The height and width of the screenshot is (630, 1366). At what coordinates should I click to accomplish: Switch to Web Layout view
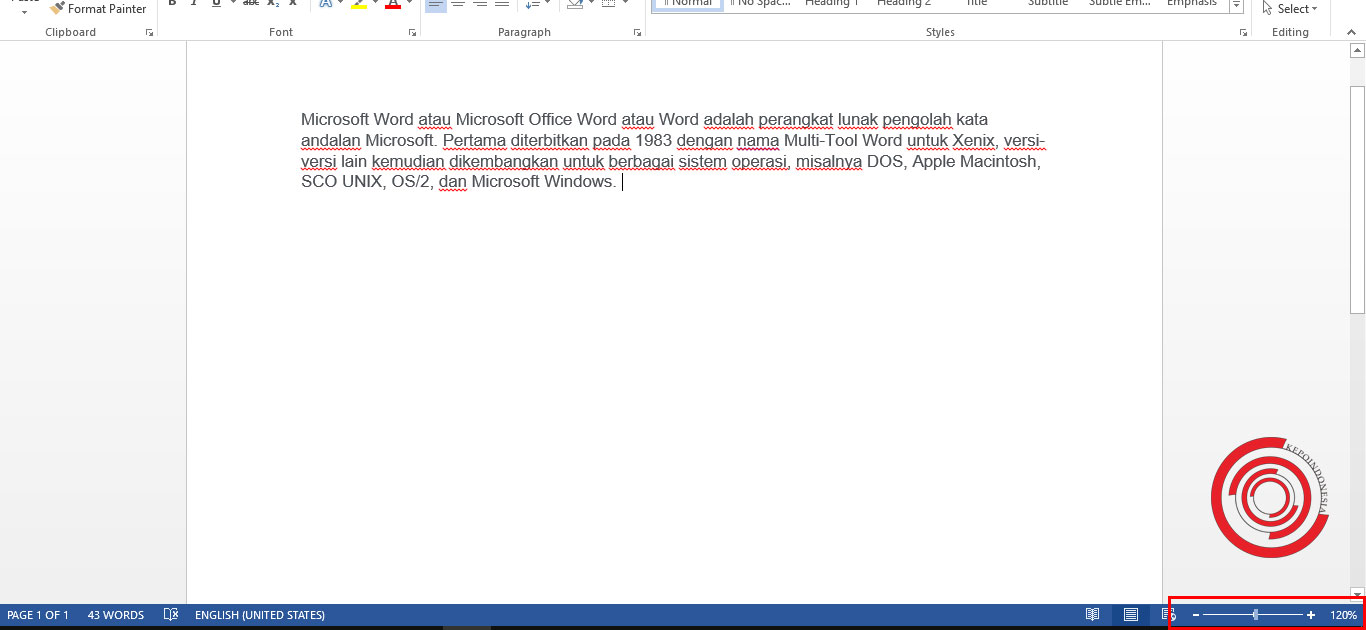(1167, 615)
